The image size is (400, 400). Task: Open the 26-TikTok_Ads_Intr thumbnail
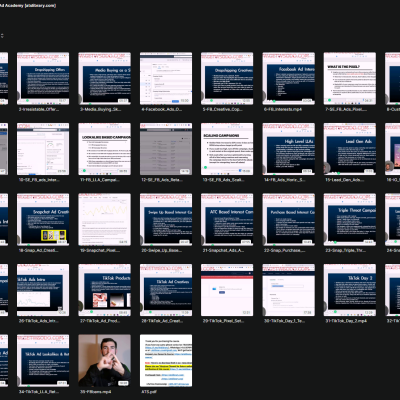tap(43, 290)
